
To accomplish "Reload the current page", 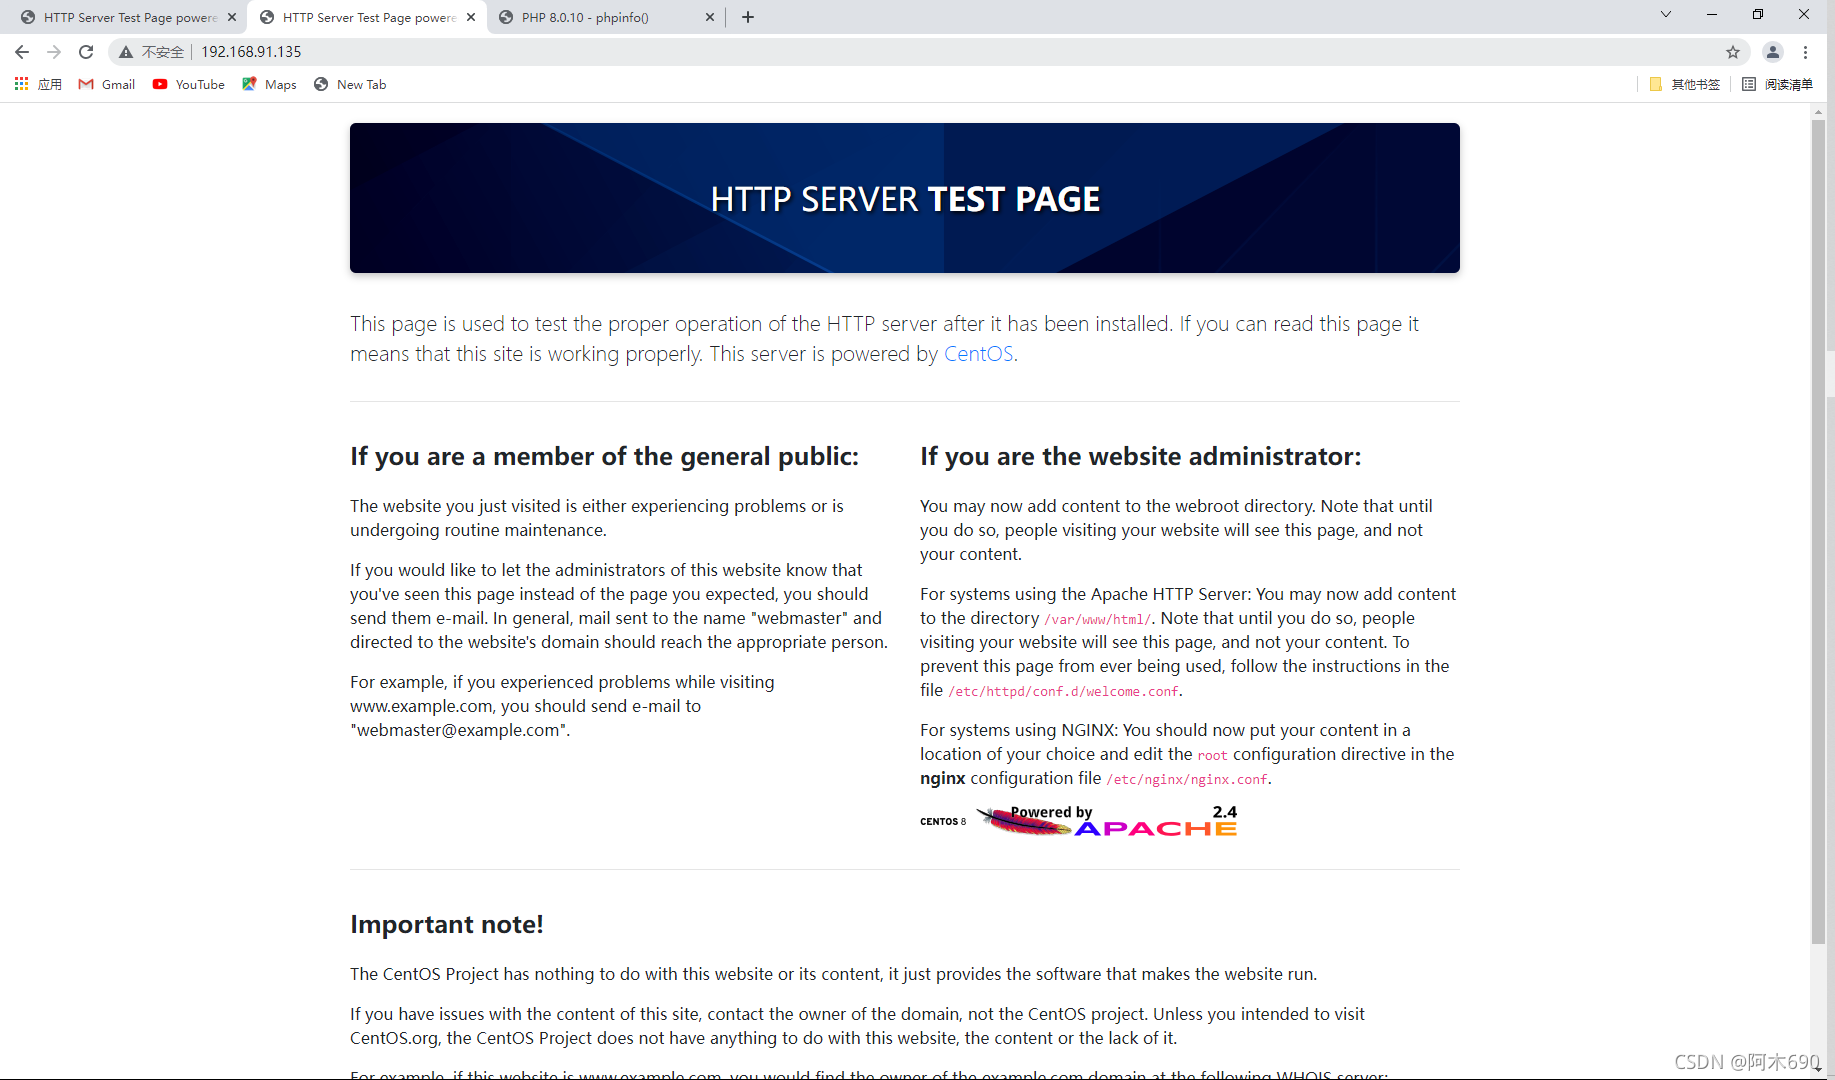I will [x=86, y=52].
